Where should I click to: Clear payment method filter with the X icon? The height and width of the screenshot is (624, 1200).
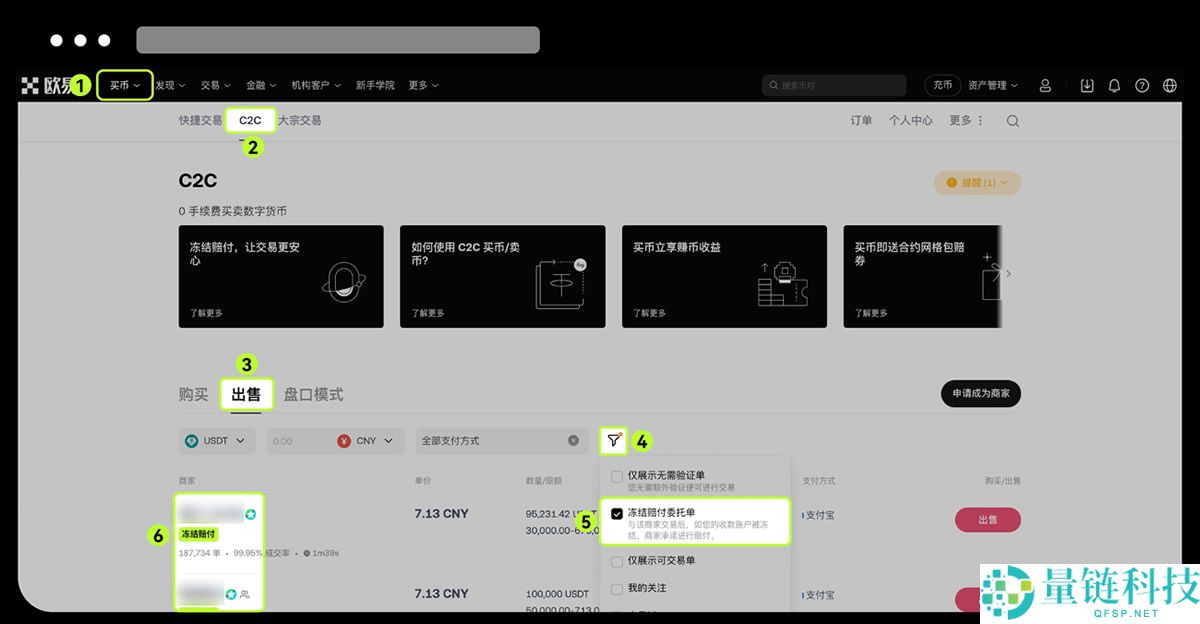click(x=573, y=440)
